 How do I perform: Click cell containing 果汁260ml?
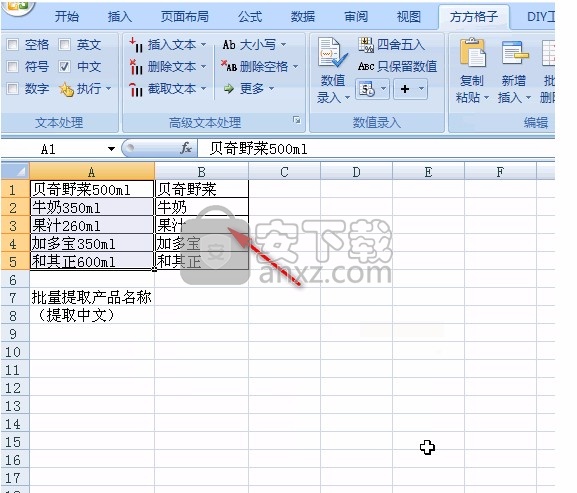92,225
